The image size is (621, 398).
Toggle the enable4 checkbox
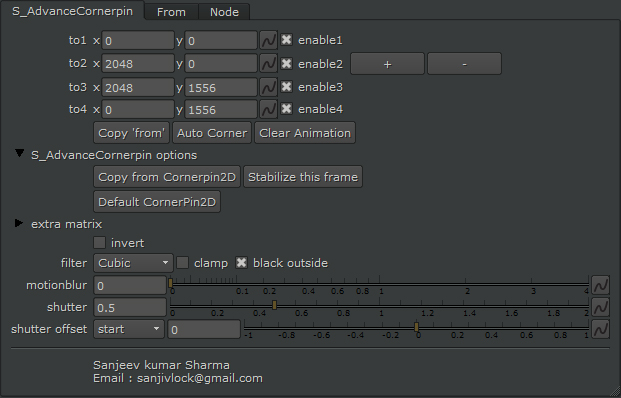(286, 109)
